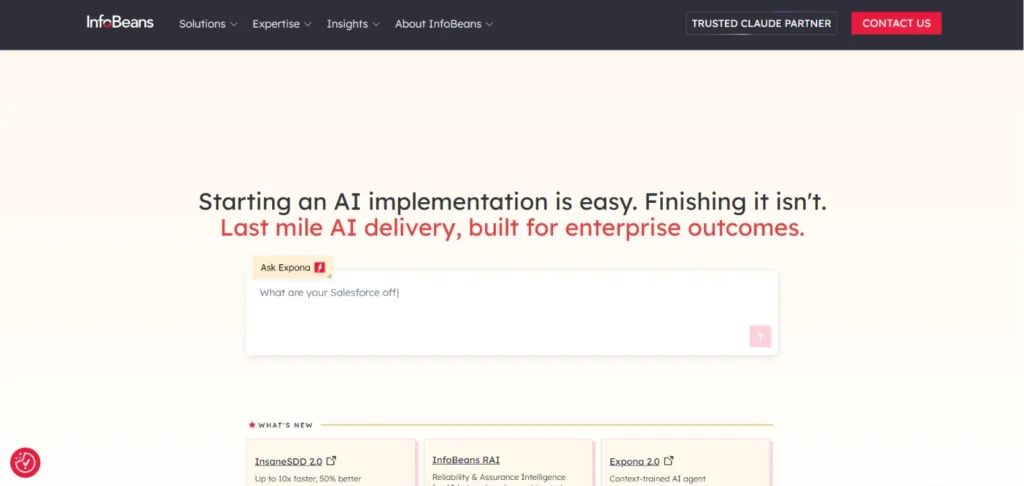The width and height of the screenshot is (1024, 486).
Task: Click the Expona lightning icon badge
Action: 319,267
